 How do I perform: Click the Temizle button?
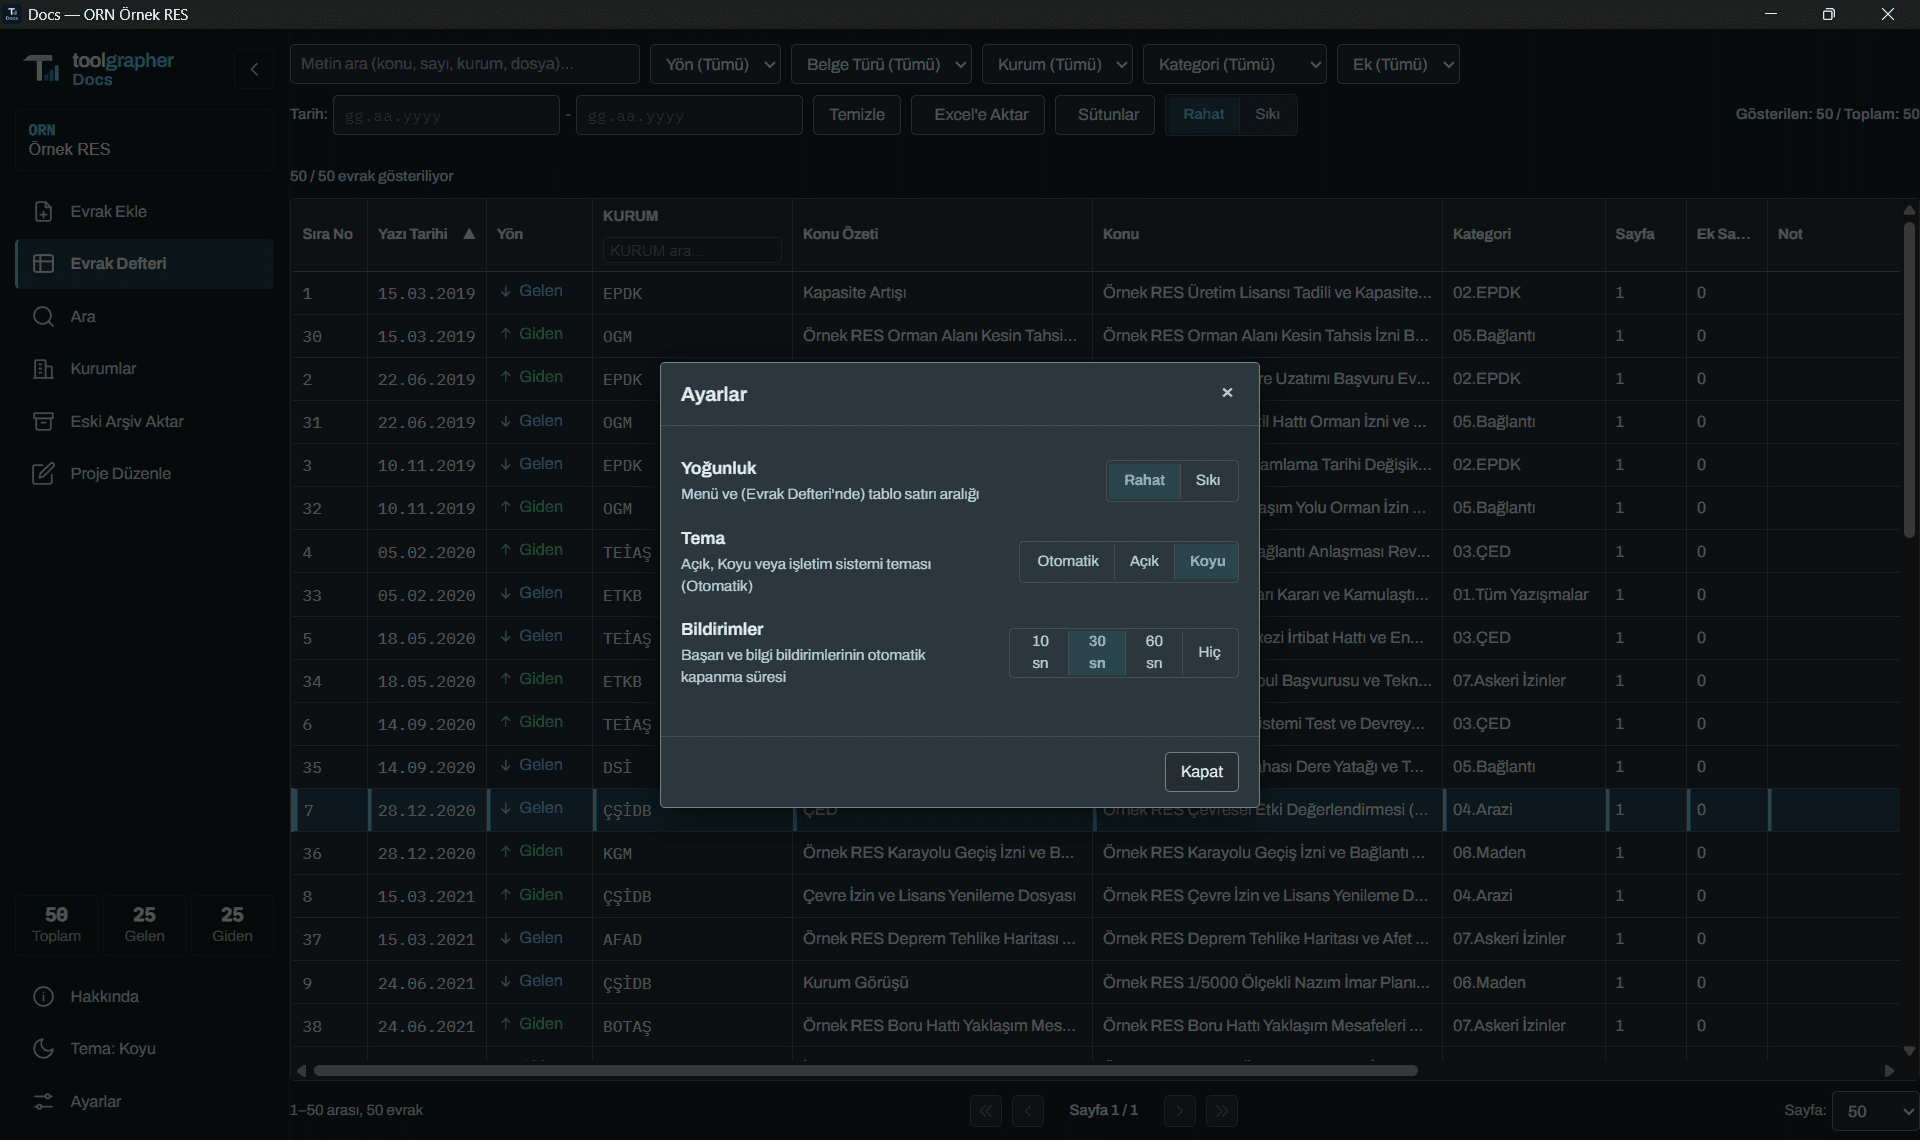857,115
